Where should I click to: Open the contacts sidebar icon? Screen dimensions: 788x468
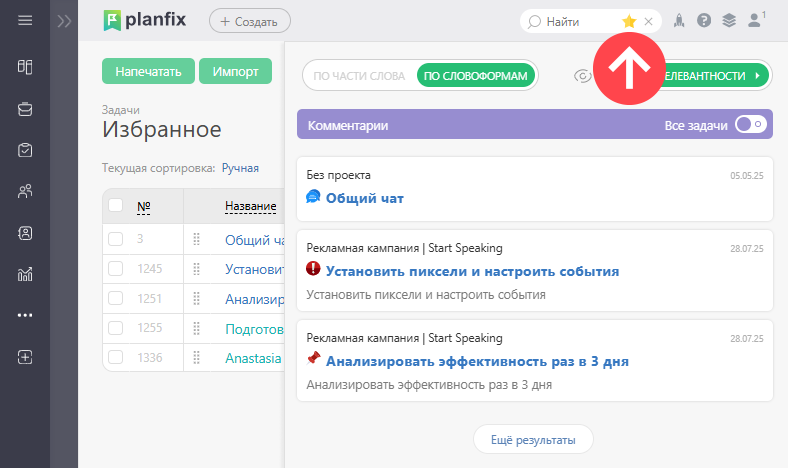click(x=25, y=233)
